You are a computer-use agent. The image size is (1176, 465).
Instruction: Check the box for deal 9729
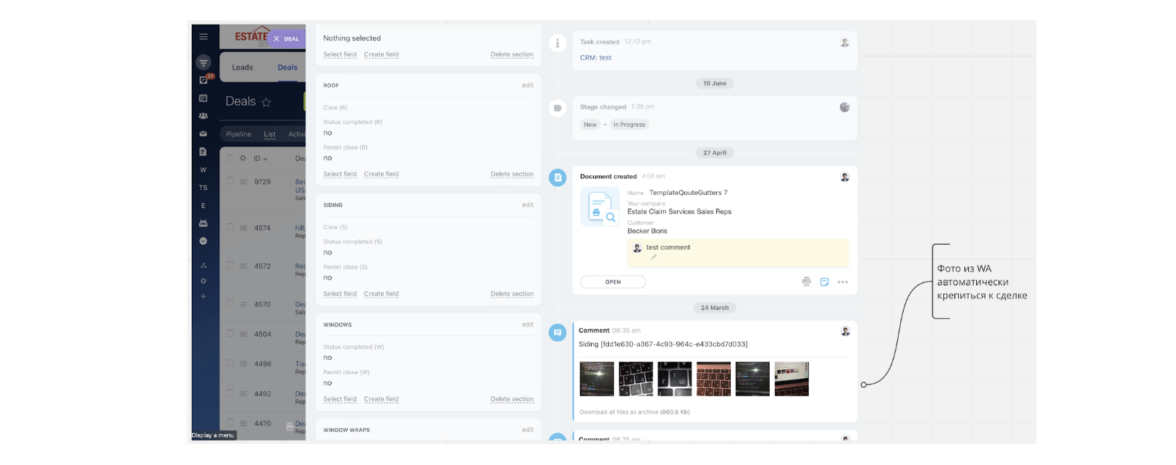pyautogui.click(x=229, y=182)
